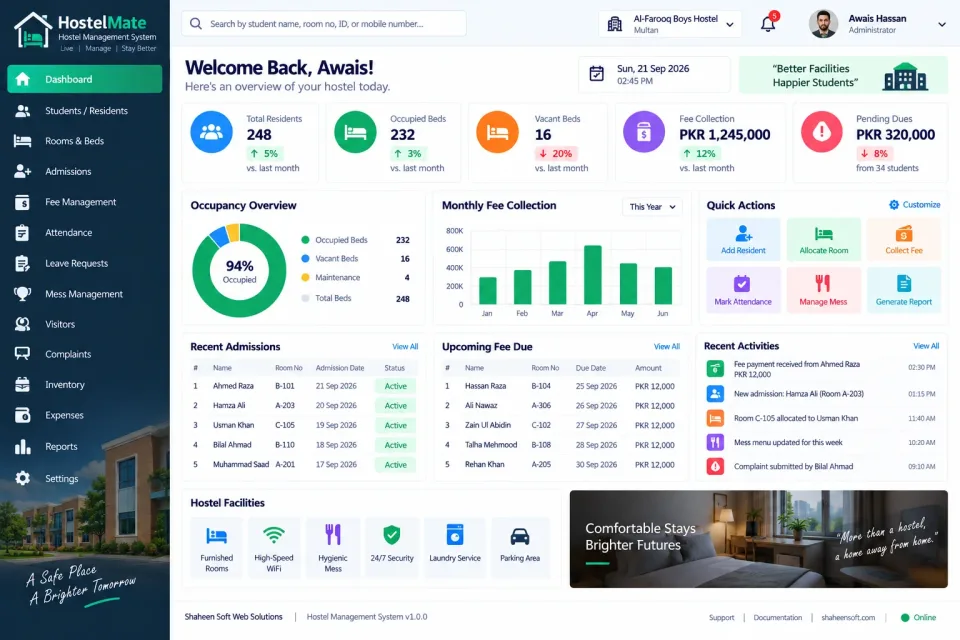
Task: Open Mess Management in sidebar
Action: (x=84, y=294)
